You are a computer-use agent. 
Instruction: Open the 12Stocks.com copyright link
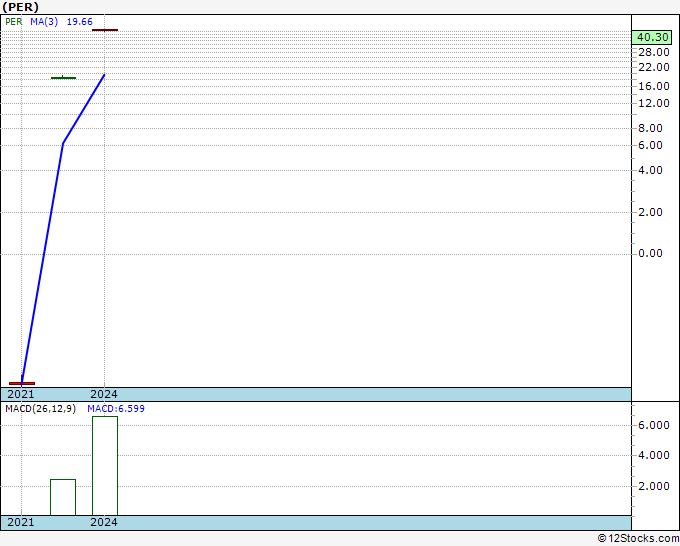pos(638,539)
